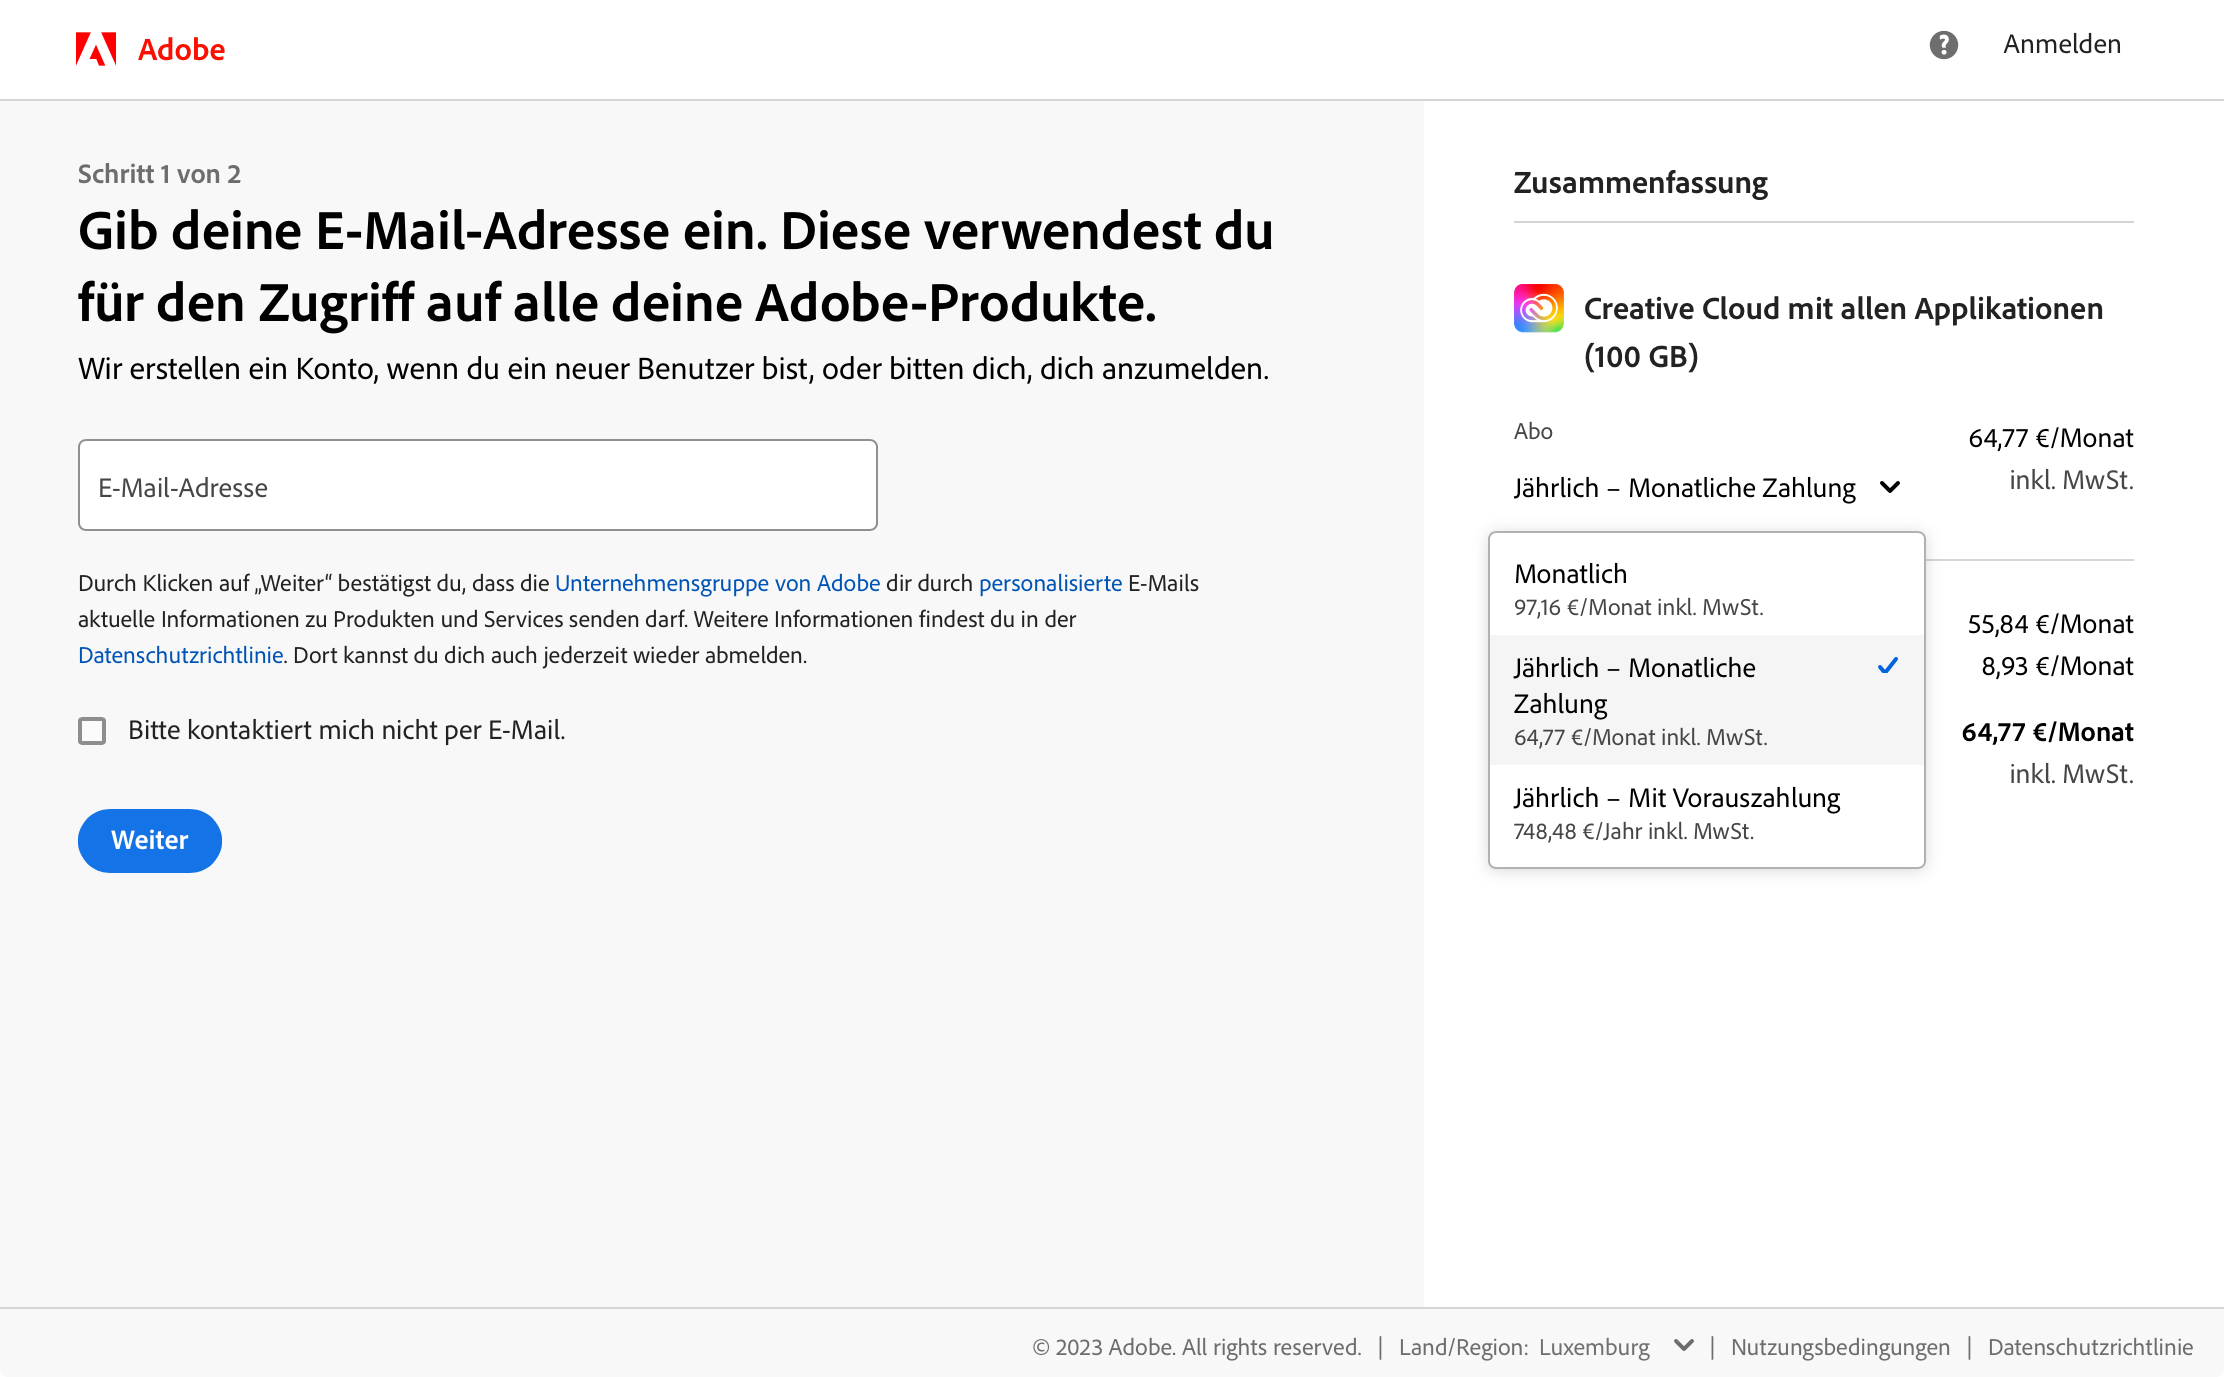Image resolution: width=2224 pixels, height=1377 pixels.
Task: Click "Luxemburg" in the footer region menu
Action: coord(1596,1346)
